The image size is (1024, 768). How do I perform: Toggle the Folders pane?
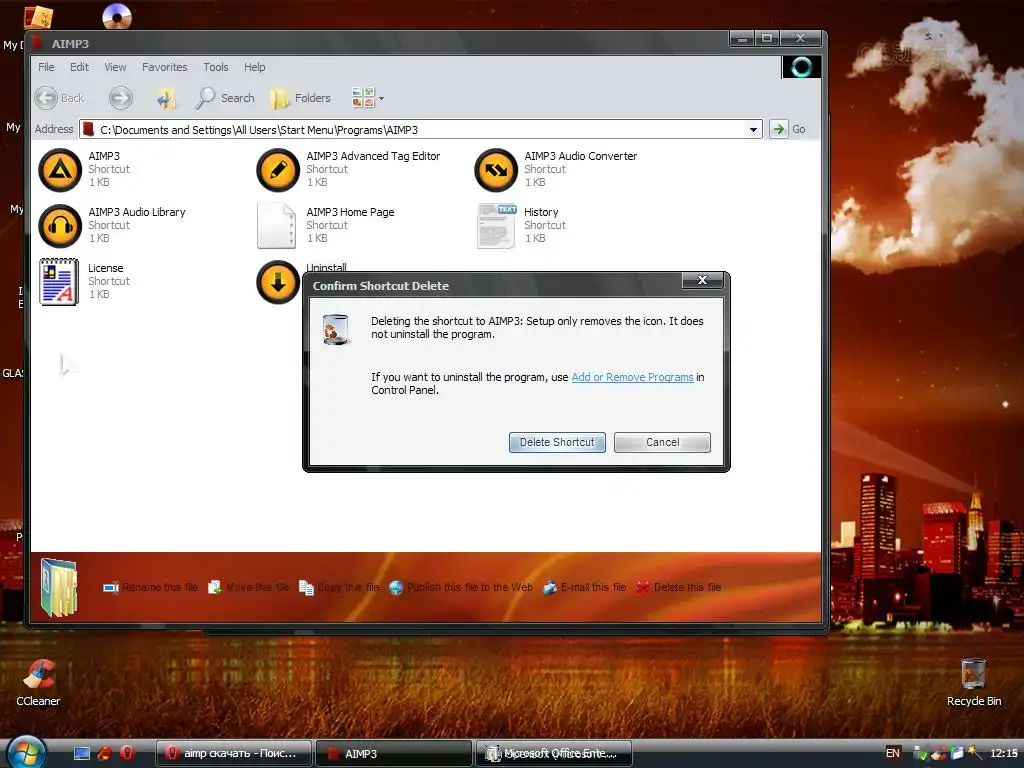tap(301, 98)
